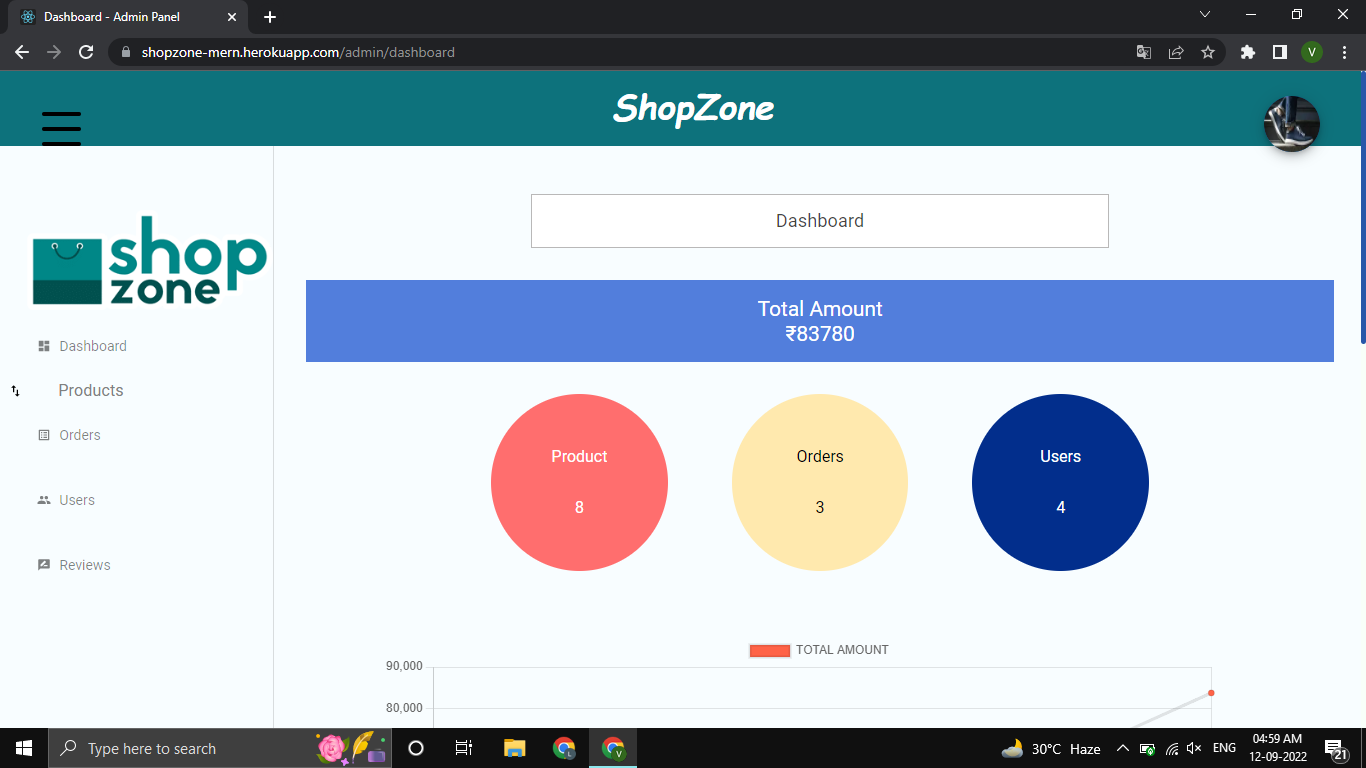Select the Users icon in the sidebar
The width and height of the screenshot is (1366, 768).
pyautogui.click(x=43, y=500)
